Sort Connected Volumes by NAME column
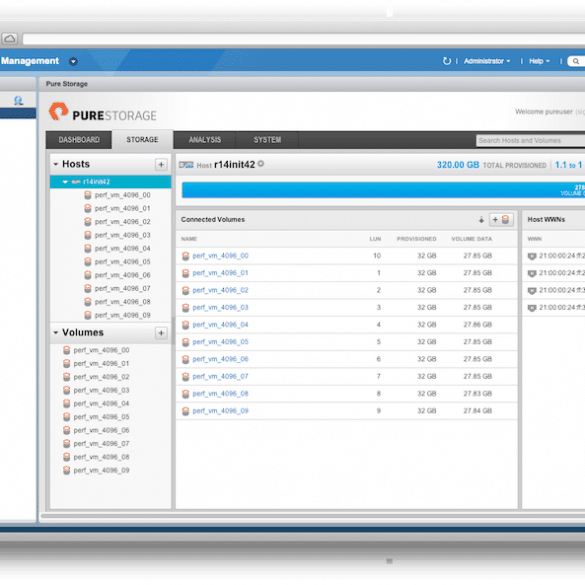This screenshot has height=585, width=585. coord(189,239)
